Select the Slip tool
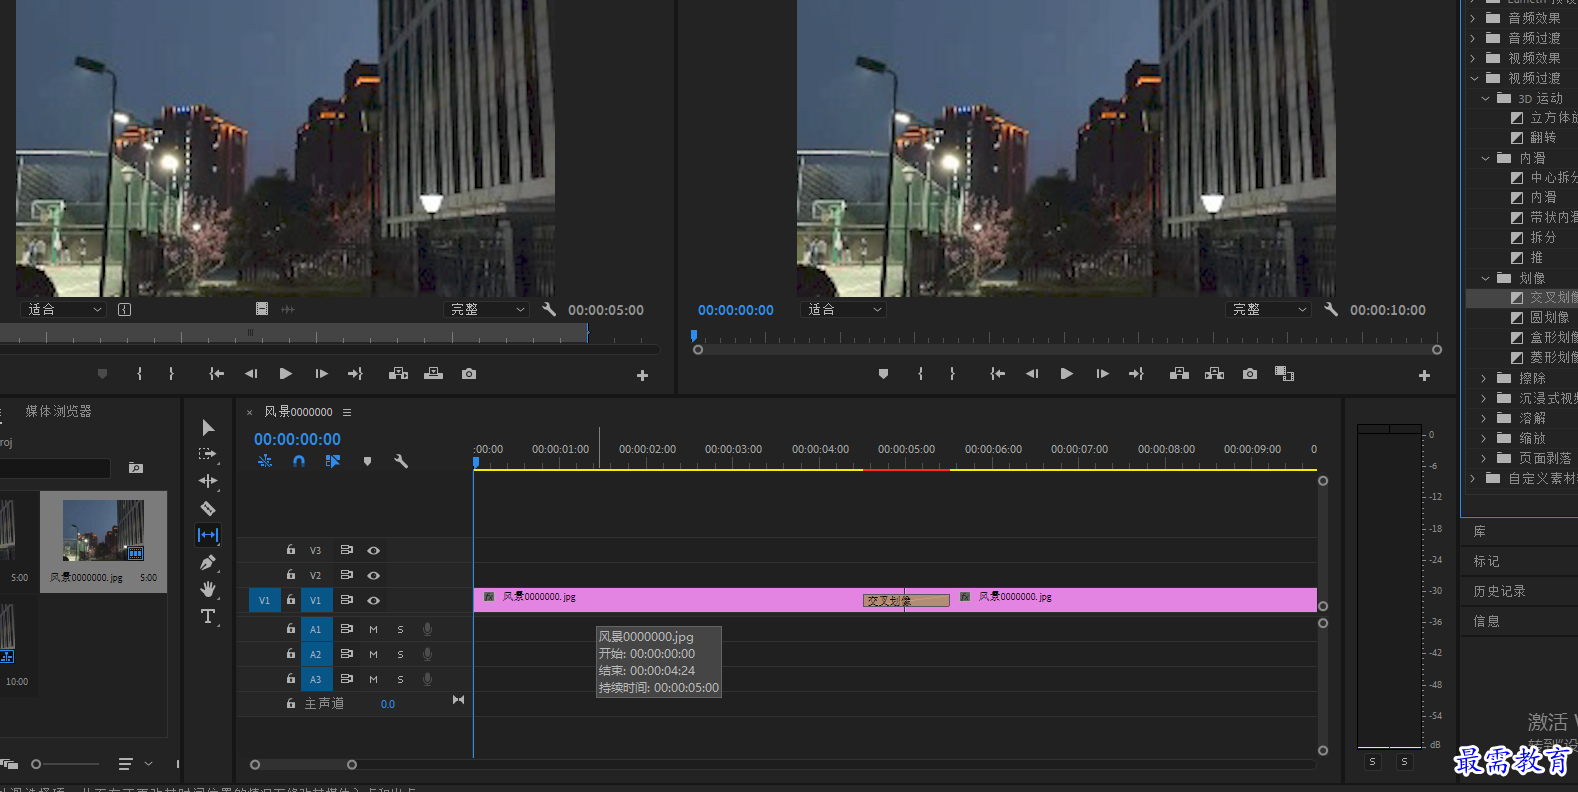This screenshot has width=1578, height=792. pos(208,535)
